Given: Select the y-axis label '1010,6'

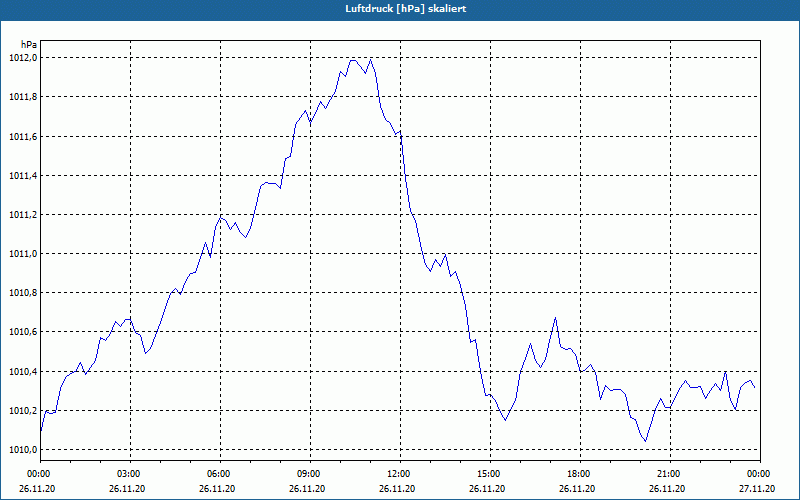Looking at the screenshot, I should click(23, 332).
